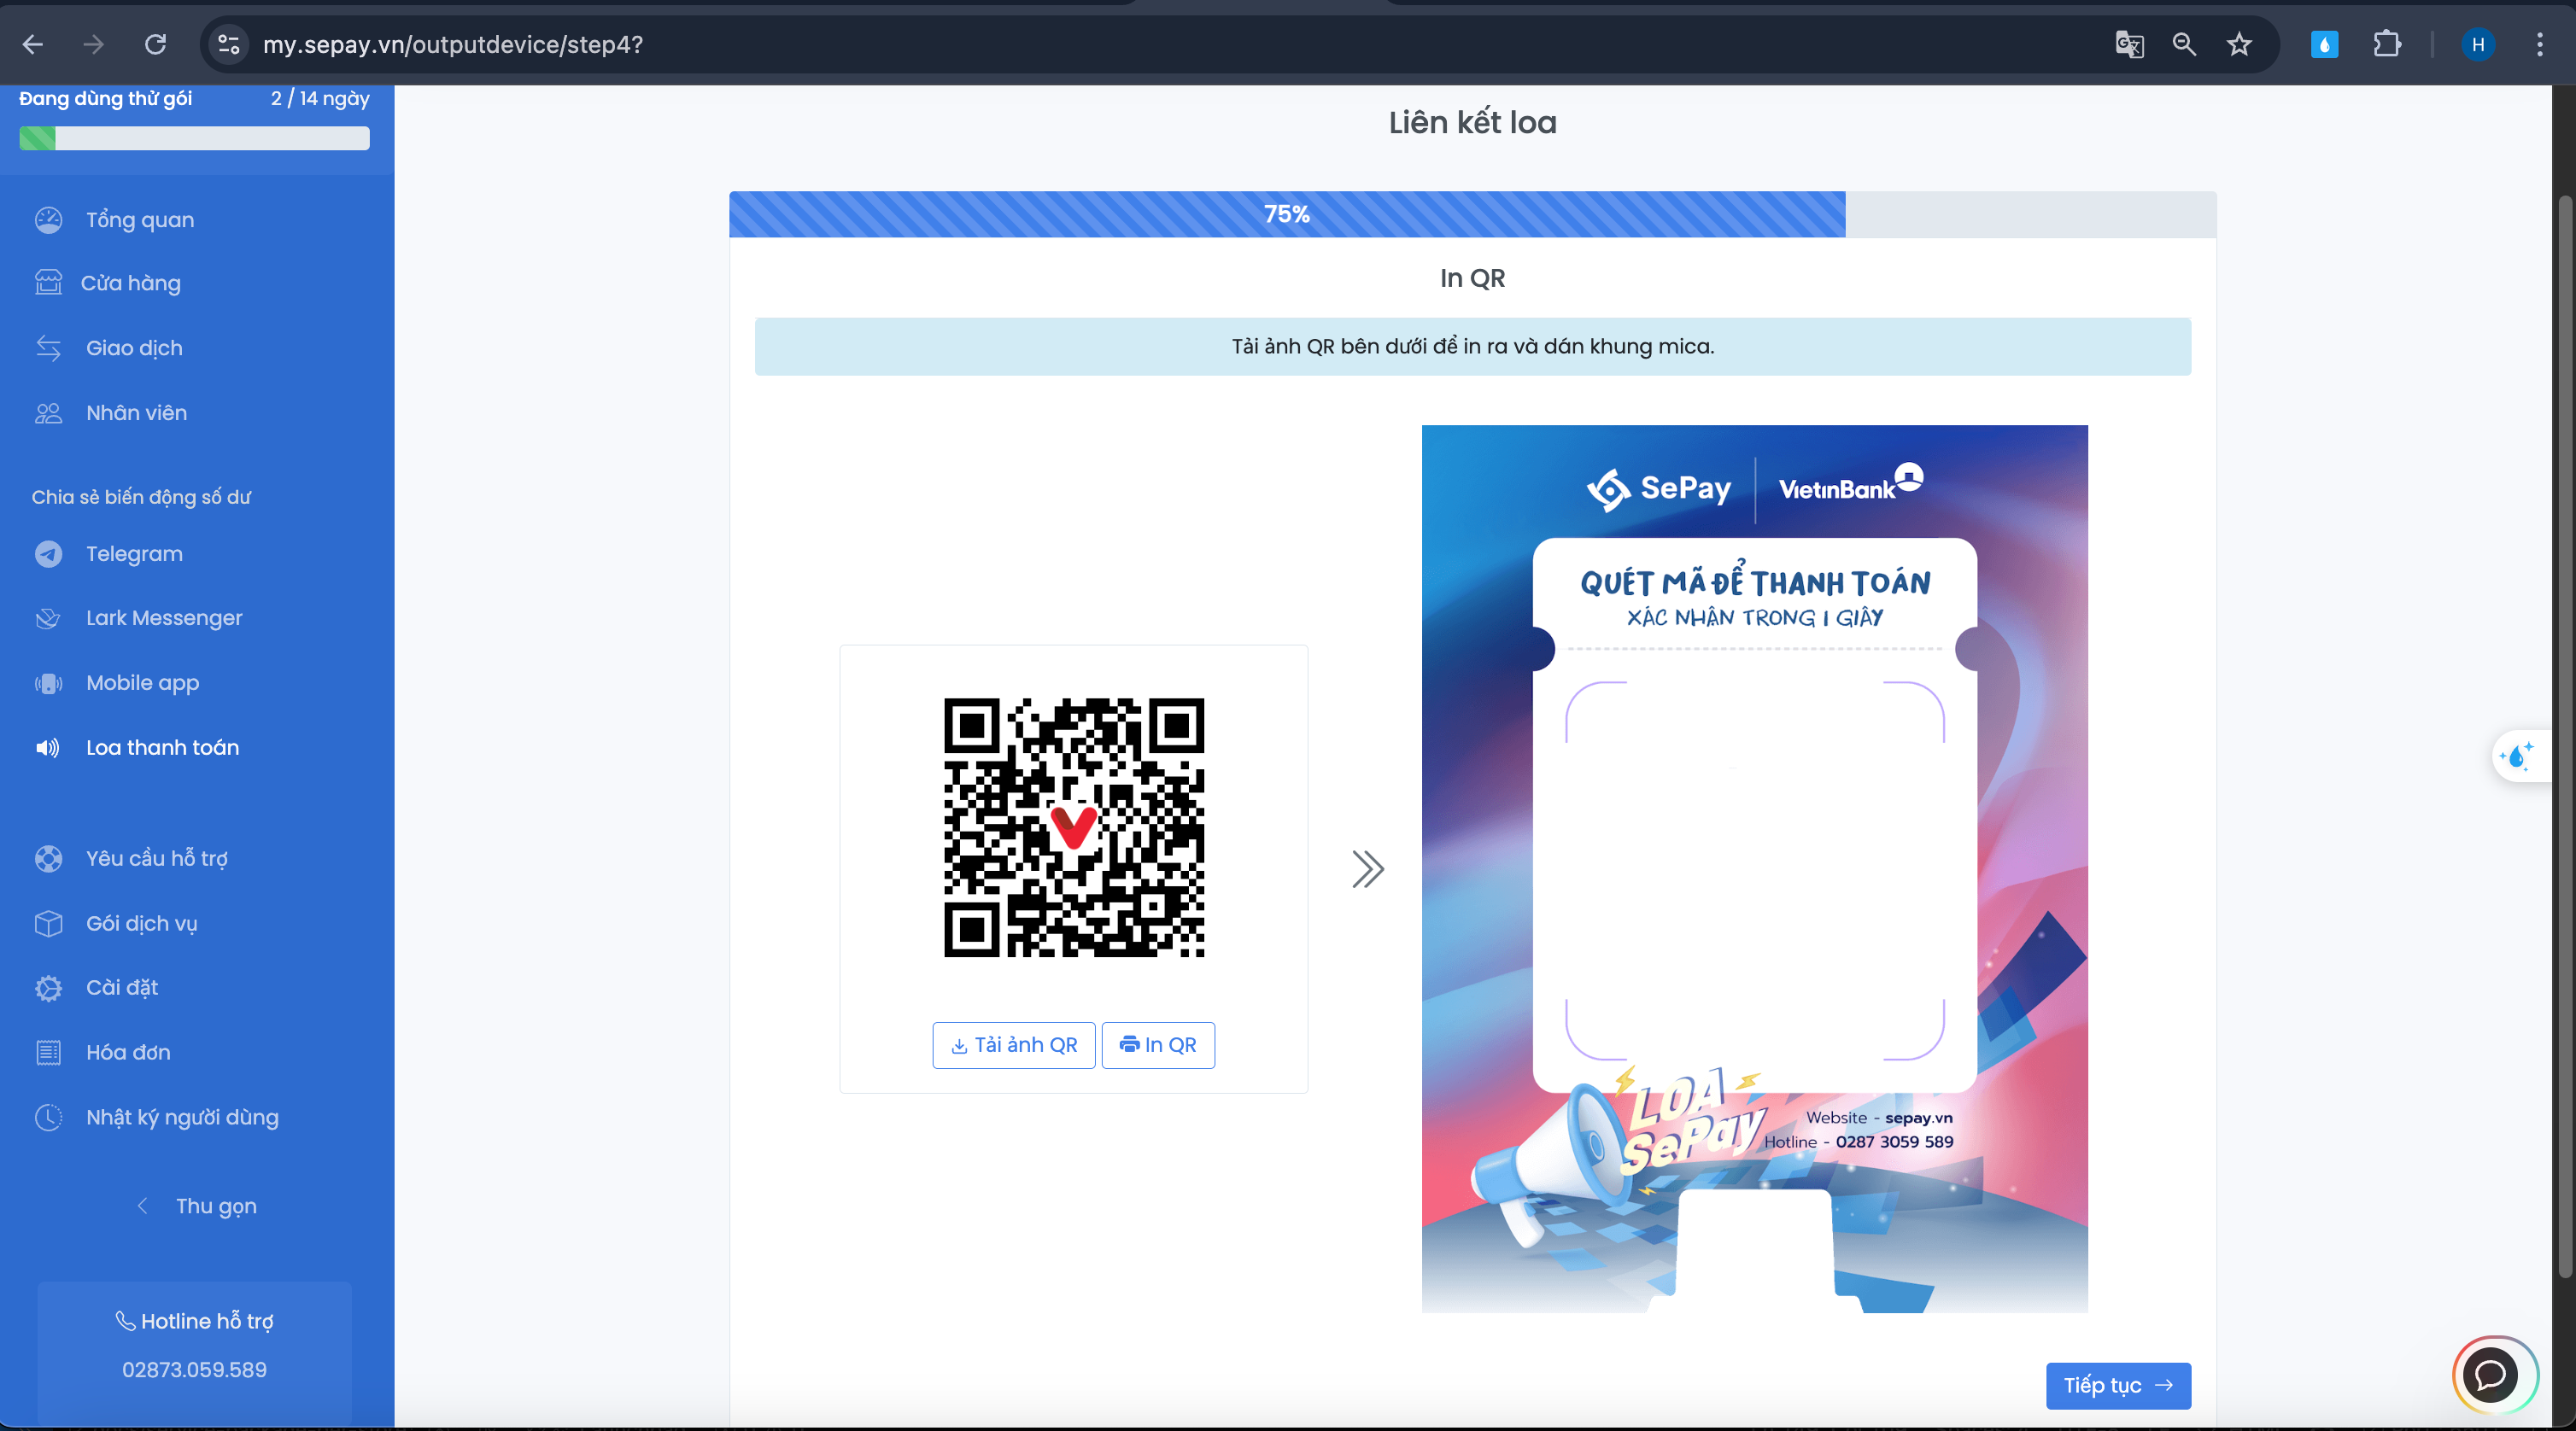Open Loa thanh toán menu item
The width and height of the screenshot is (2576, 1431).
(162, 748)
